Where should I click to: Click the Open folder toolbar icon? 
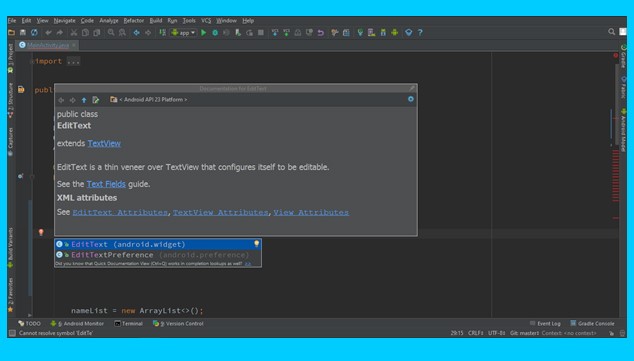coord(11,32)
